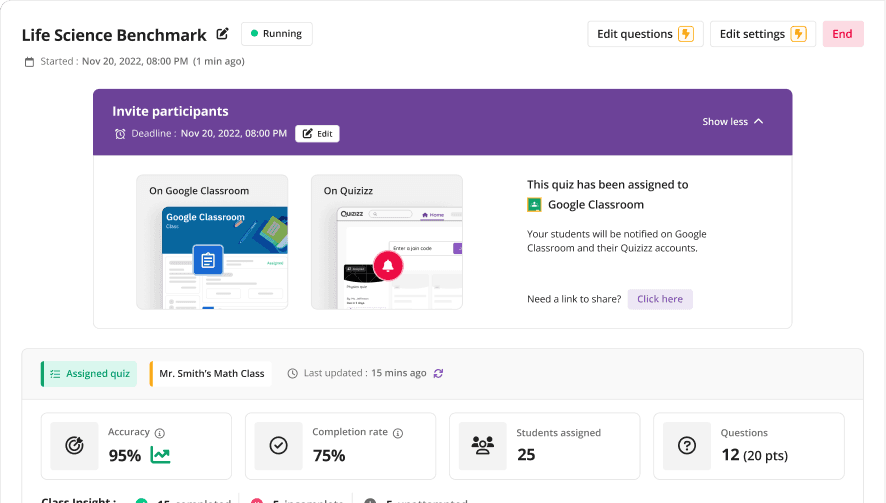
Task: Open Edit questions
Action: [x=645, y=34]
